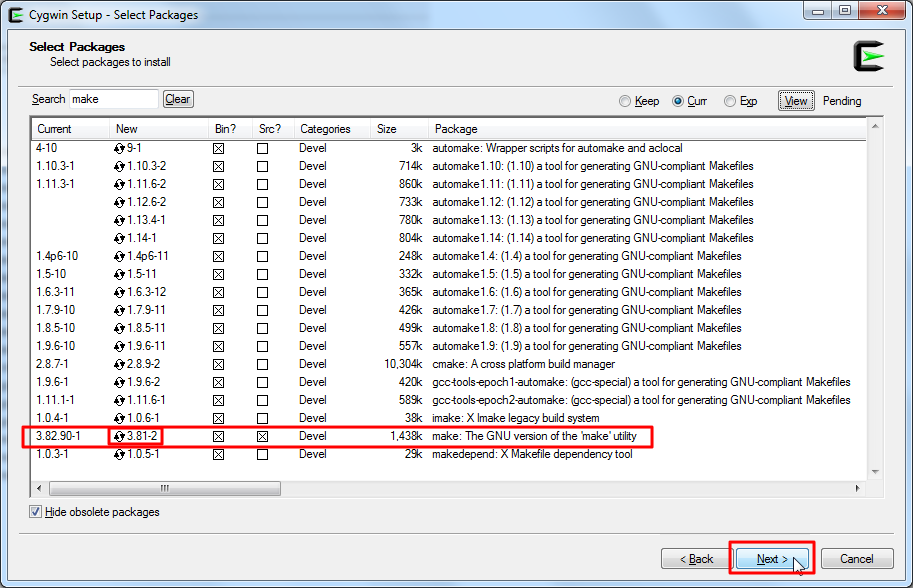Toggle Src checkbox for cmake package

click(263, 364)
